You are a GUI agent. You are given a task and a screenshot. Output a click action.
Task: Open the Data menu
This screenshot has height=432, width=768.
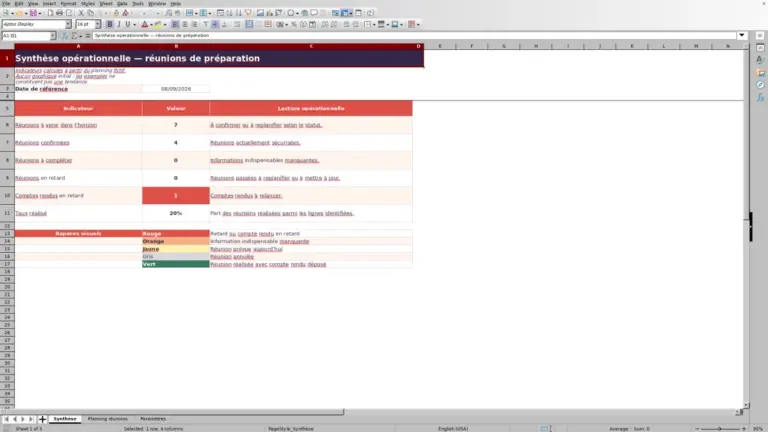coord(122,3)
